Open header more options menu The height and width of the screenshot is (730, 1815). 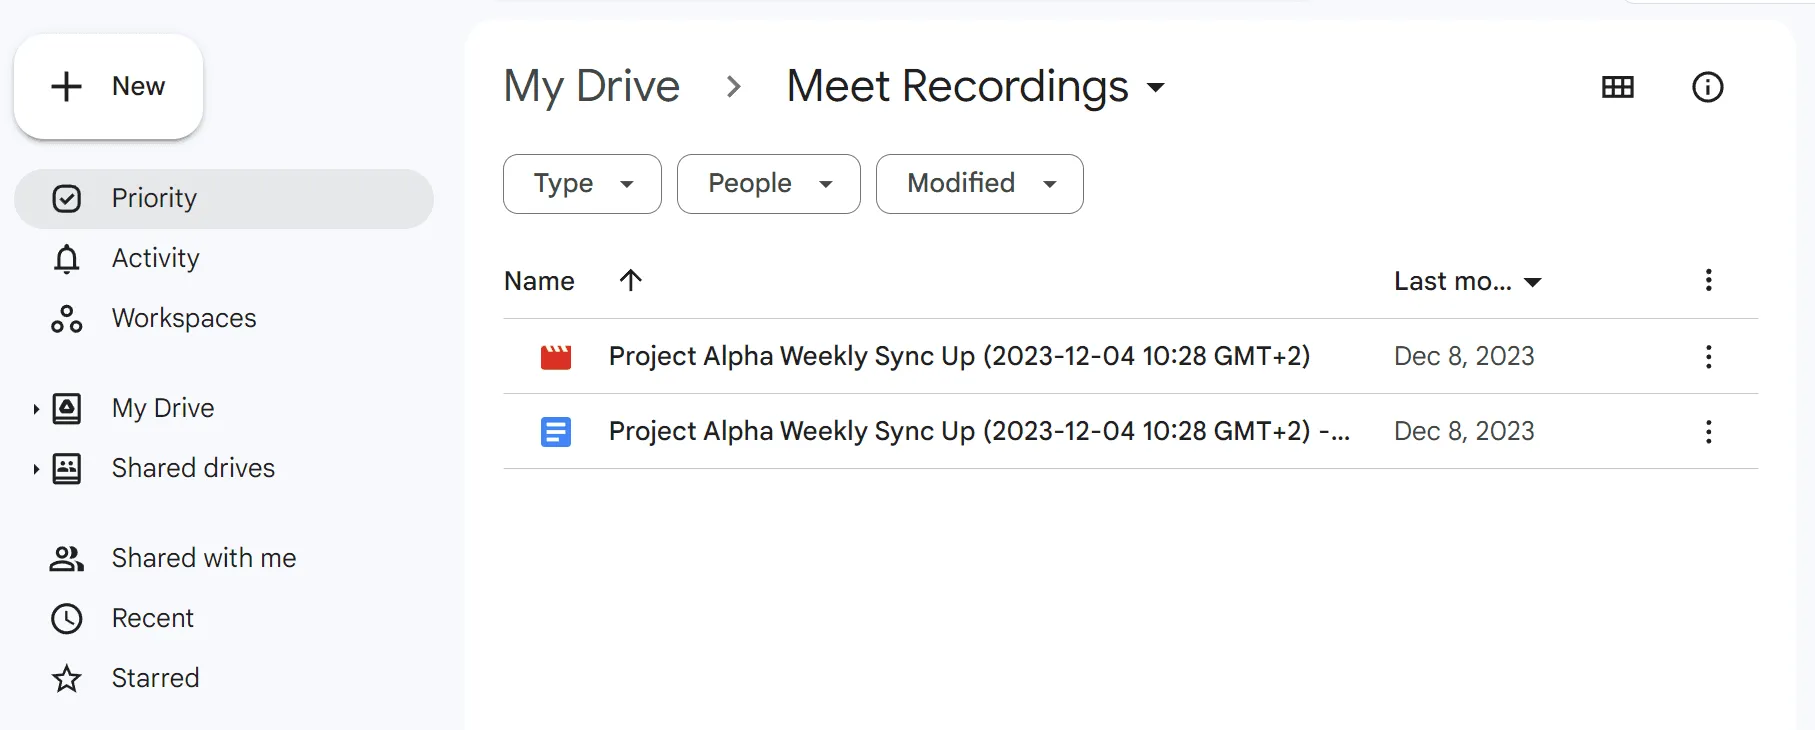tap(1709, 280)
